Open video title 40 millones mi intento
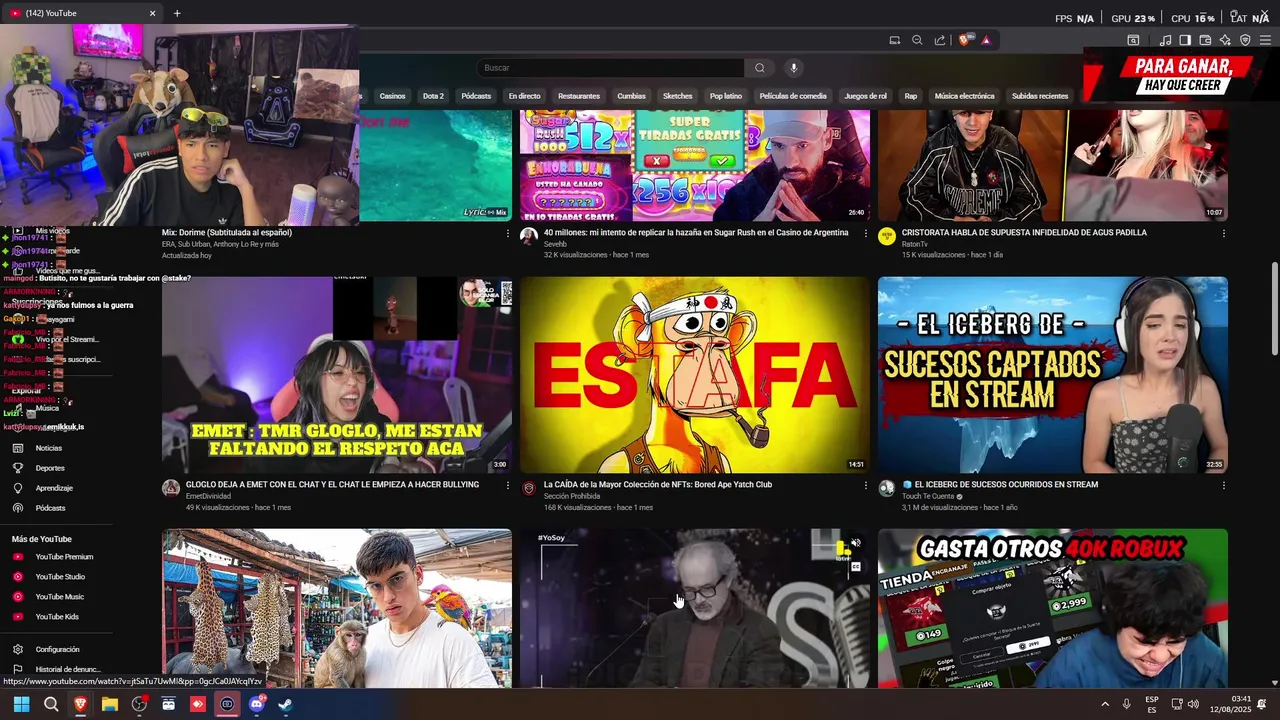The image size is (1280, 720). pos(696,233)
